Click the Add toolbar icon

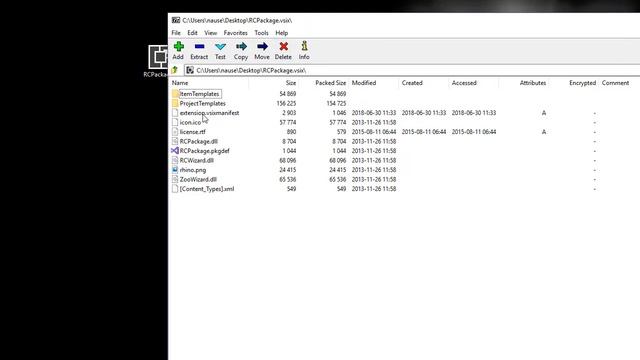[178, 47]
